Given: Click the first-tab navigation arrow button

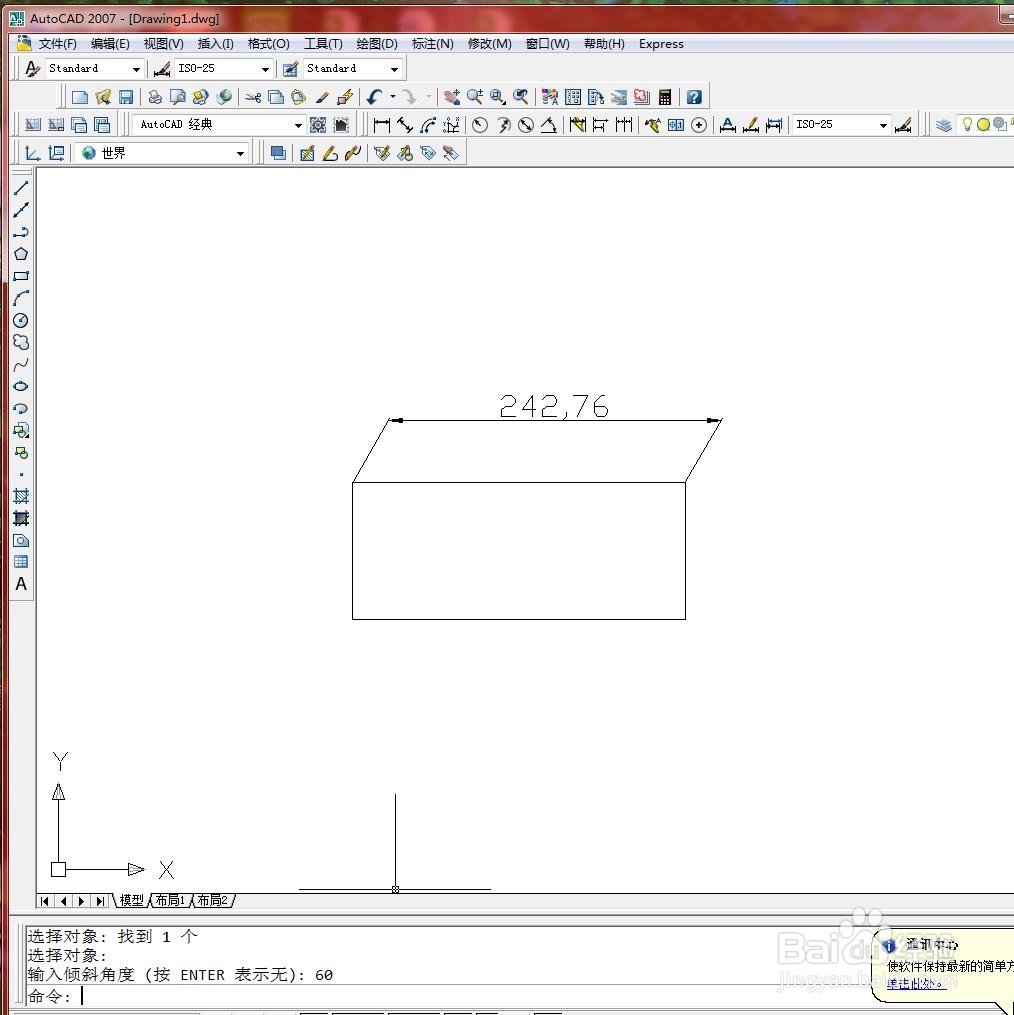Looking at the screenshot, I should (x=45, y=901).
